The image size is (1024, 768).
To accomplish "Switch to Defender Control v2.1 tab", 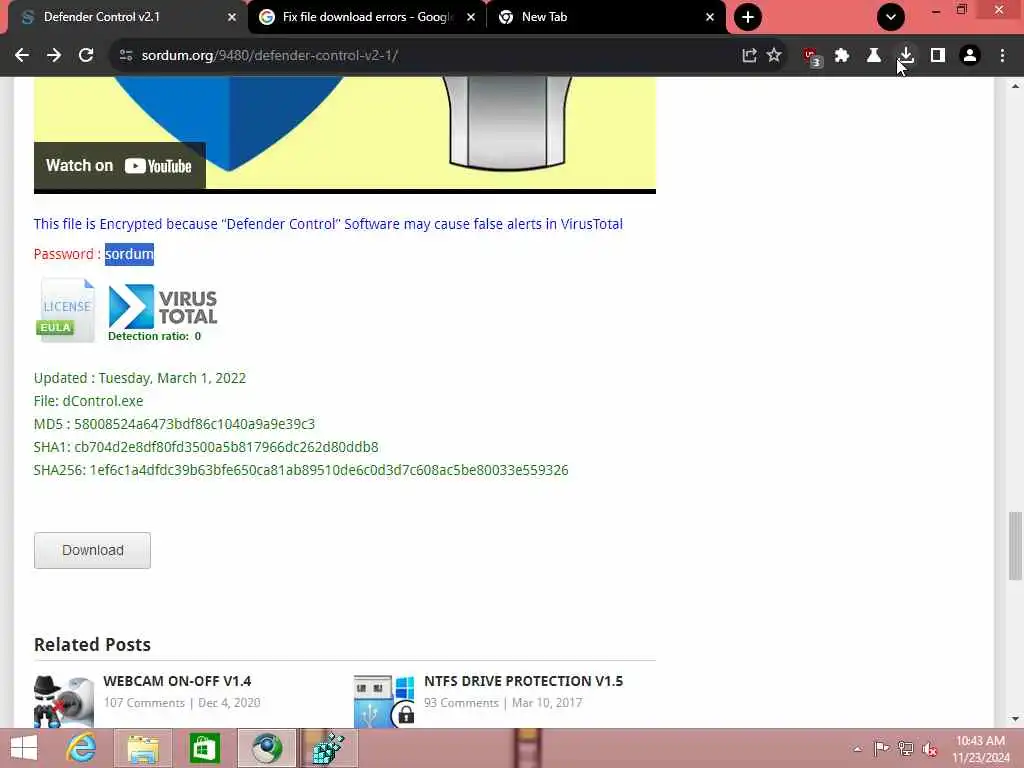I will click(124, 17).
